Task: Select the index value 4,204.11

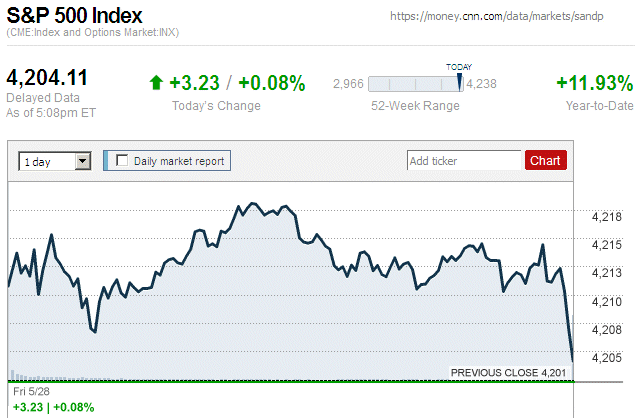Action: tap(47, 77)
